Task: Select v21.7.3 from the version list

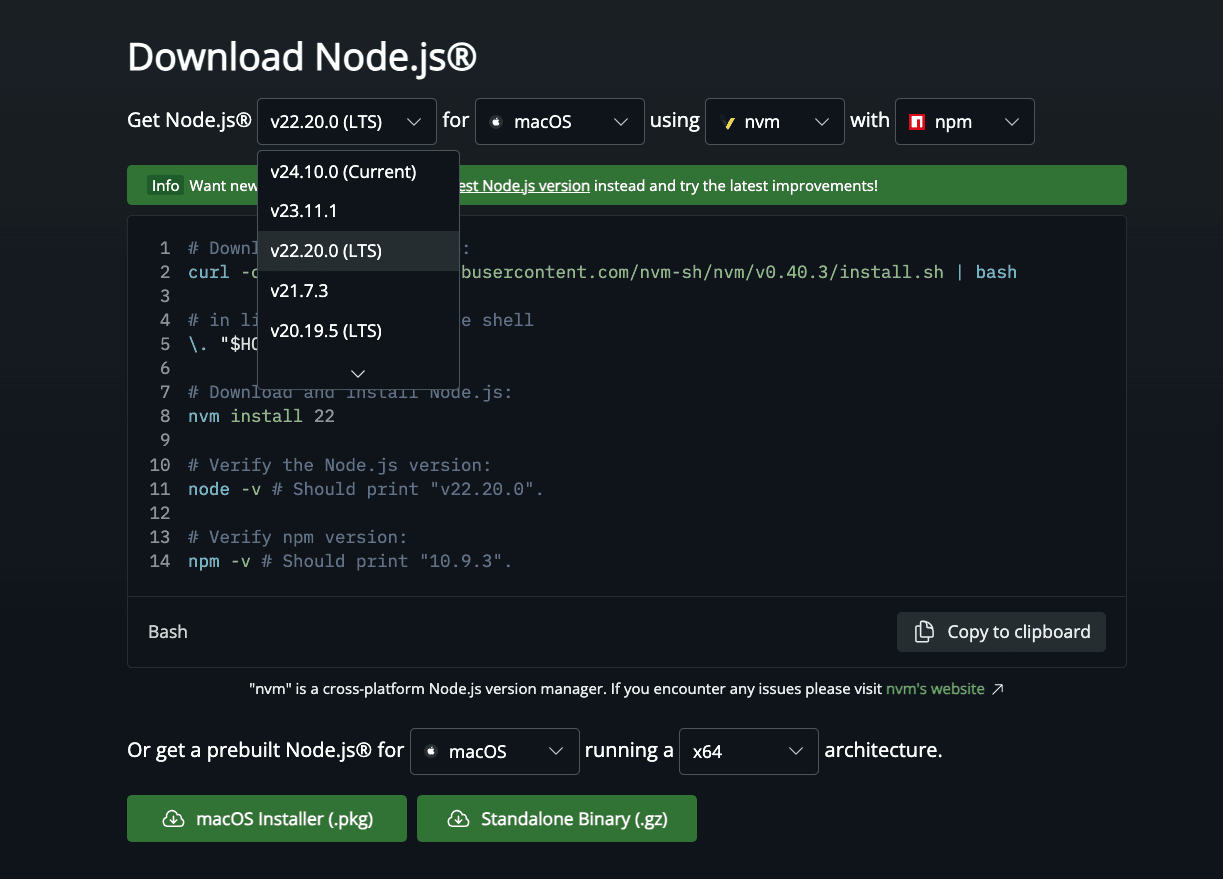Action: (299, 291)
